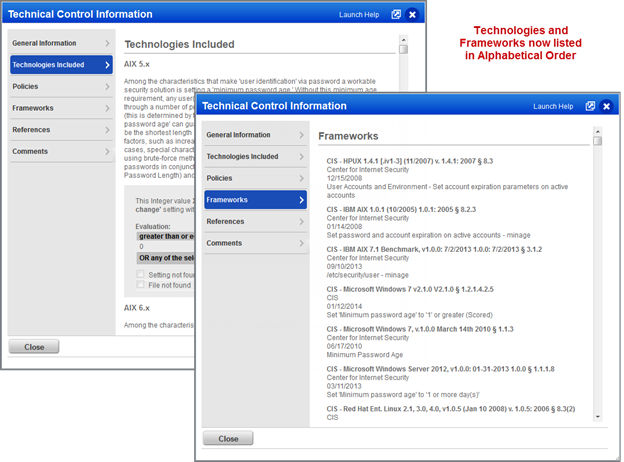The width and height of the screenshot is (624, 462).
Task: Open Comments section in front window
Action: pos(255,243)
